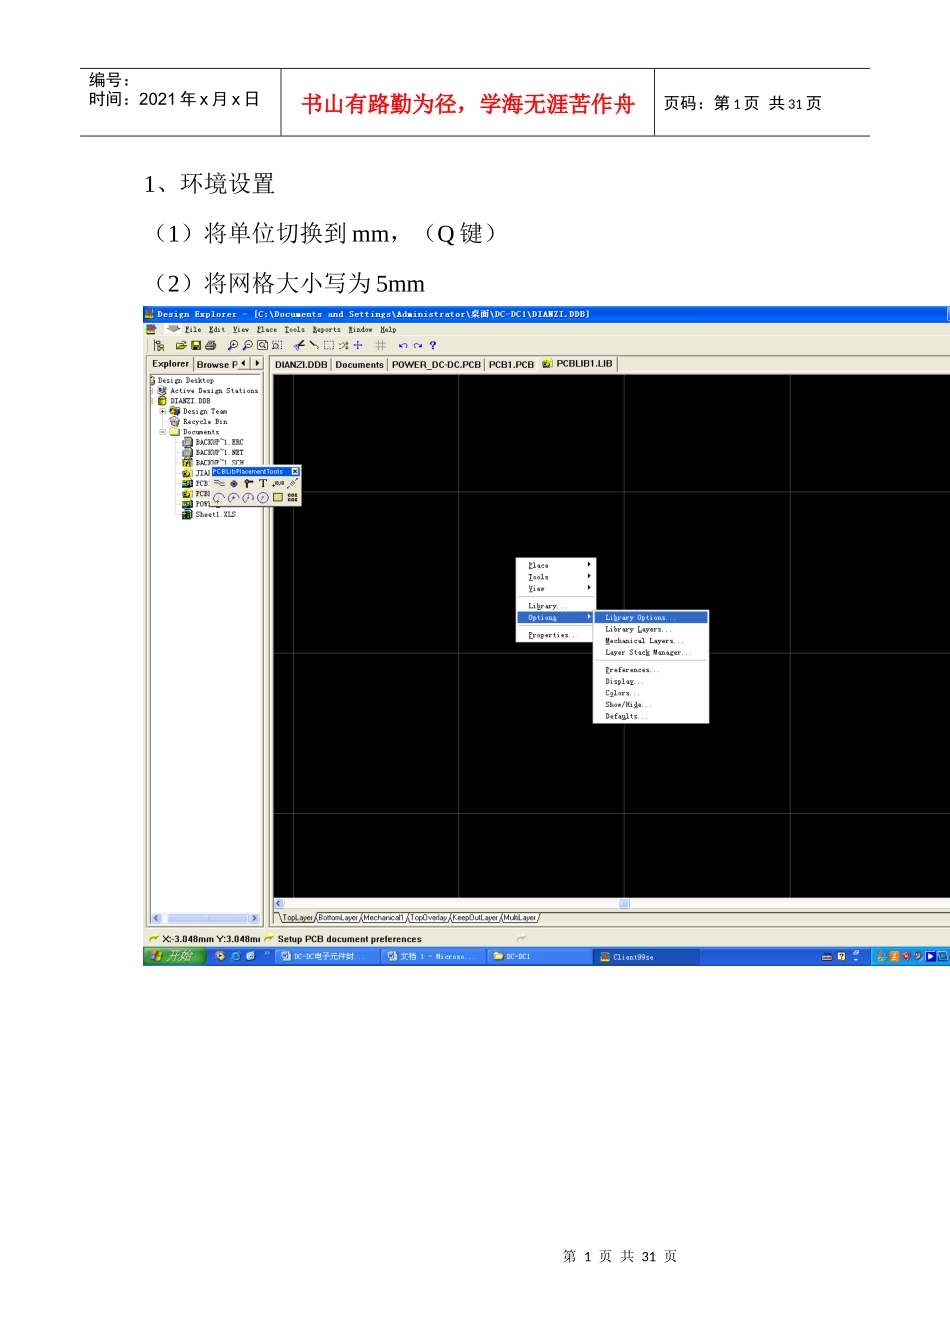Close the PCBLibPlacementTools floating toolbar
The height and width of the screenshot is (1344, 950).
[295, 471]
